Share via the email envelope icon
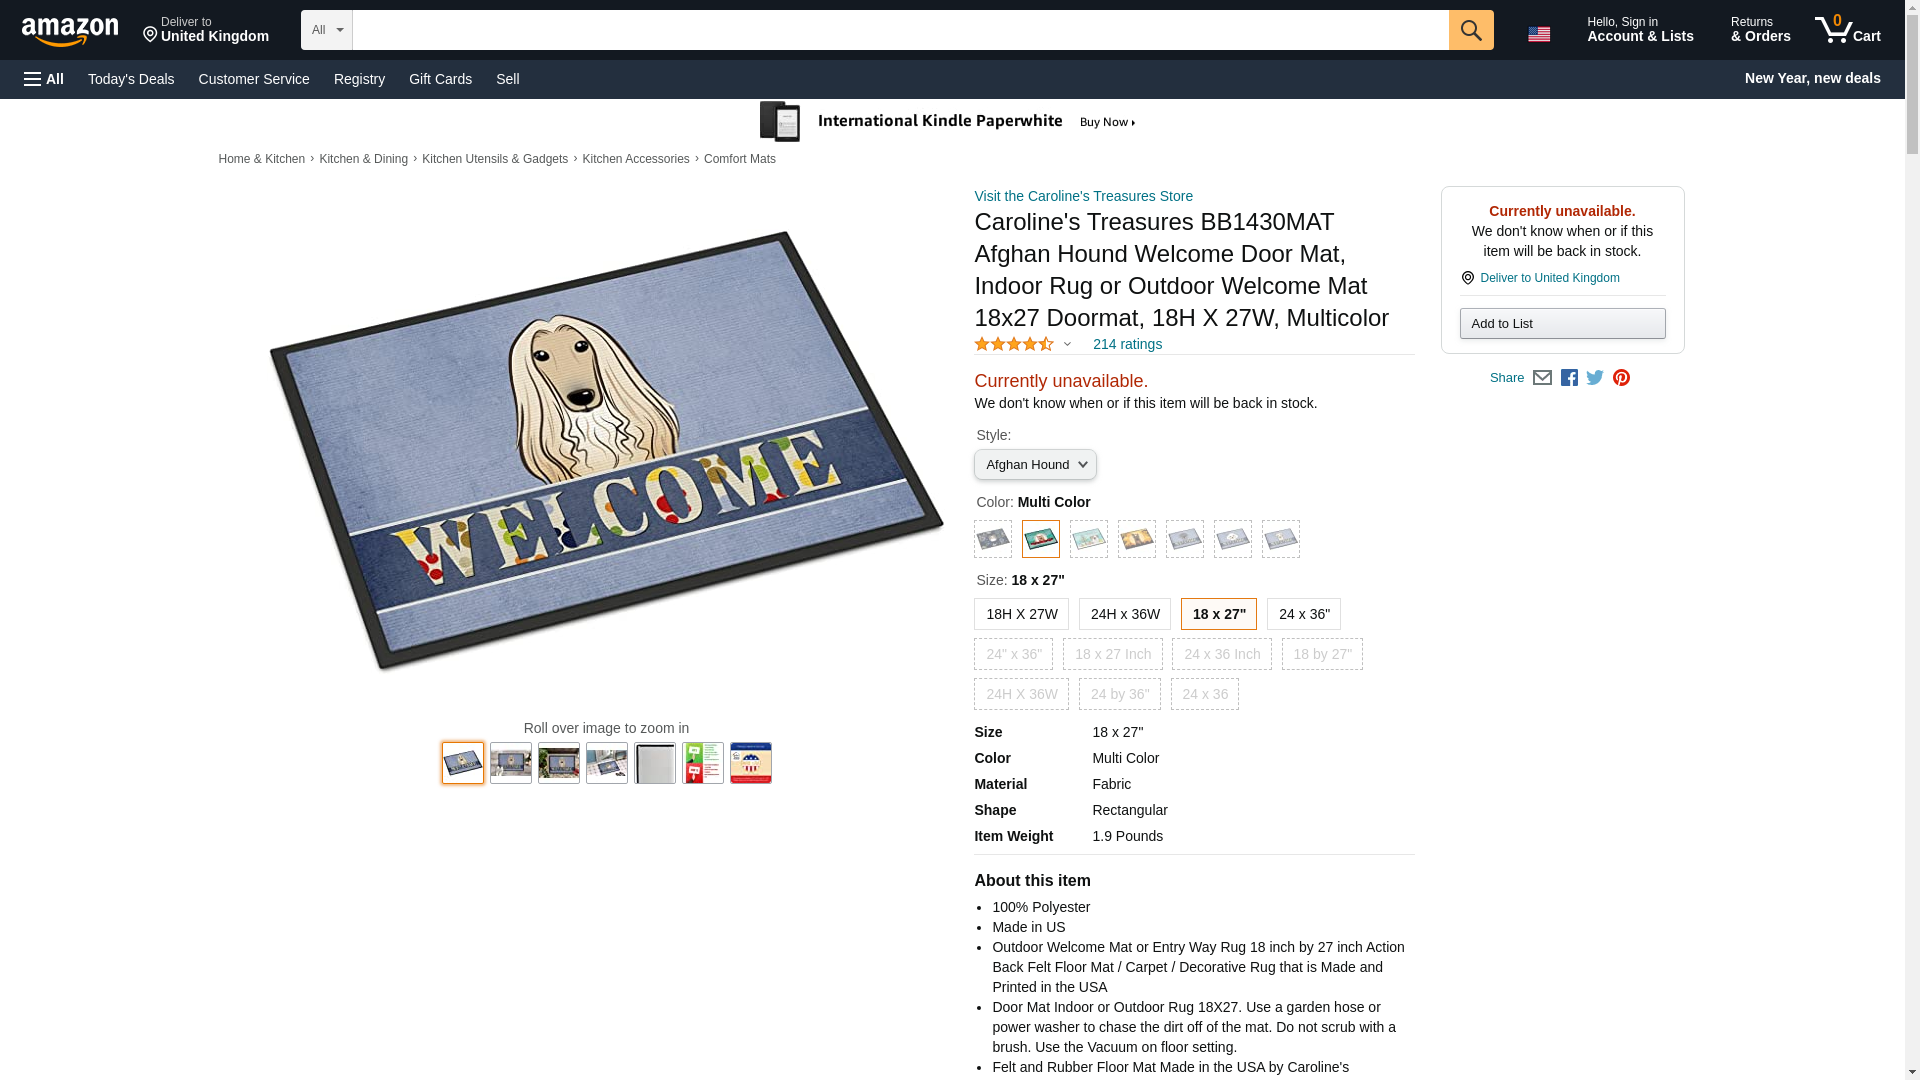This screenshot has height=1080, width=1920. click(1541, 378)
